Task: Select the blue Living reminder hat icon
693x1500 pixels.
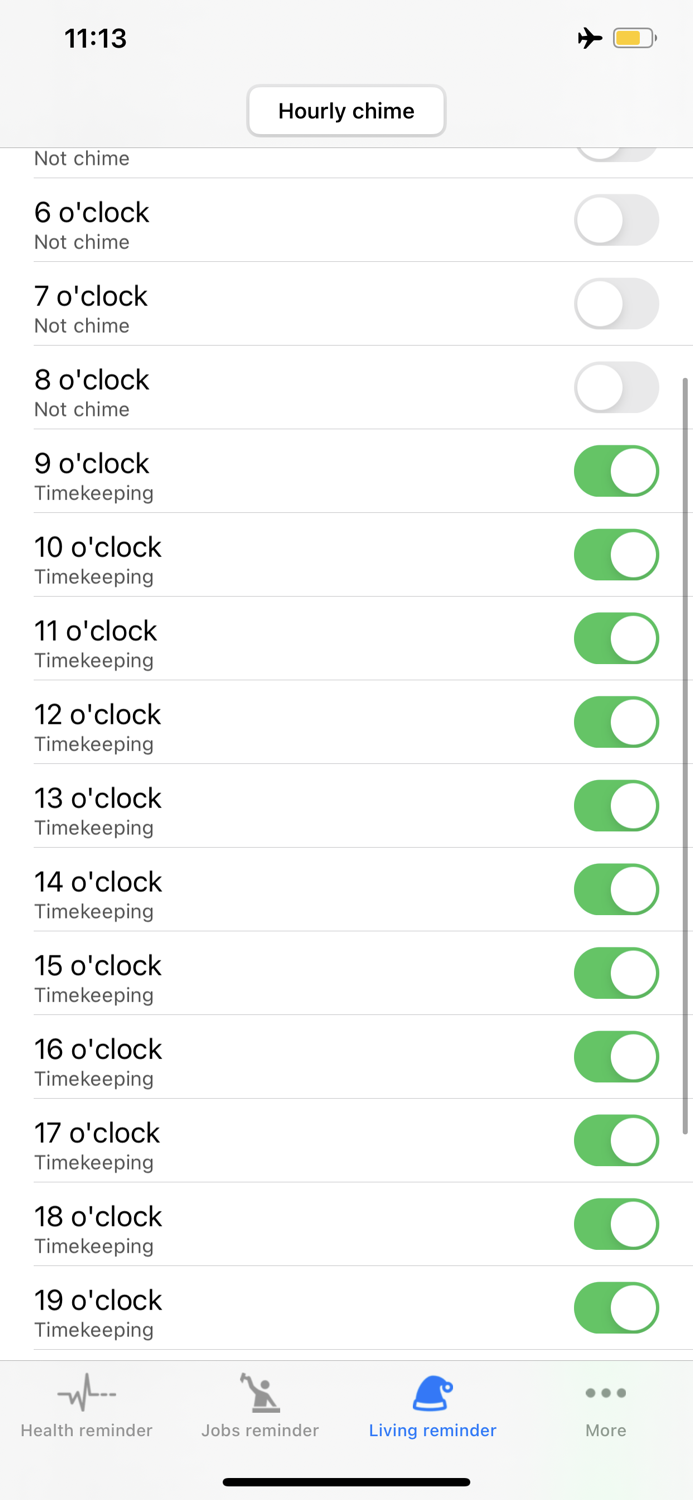Action: [432, 1391]
